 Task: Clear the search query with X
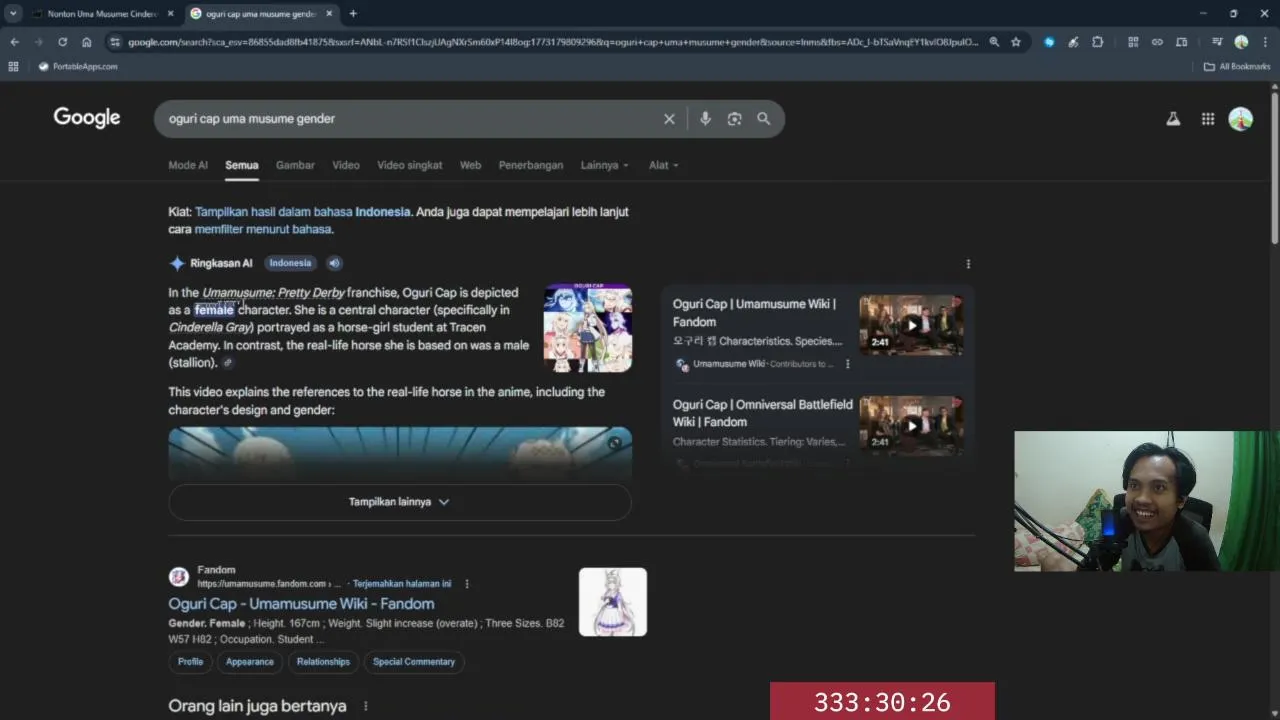point(669,119)
